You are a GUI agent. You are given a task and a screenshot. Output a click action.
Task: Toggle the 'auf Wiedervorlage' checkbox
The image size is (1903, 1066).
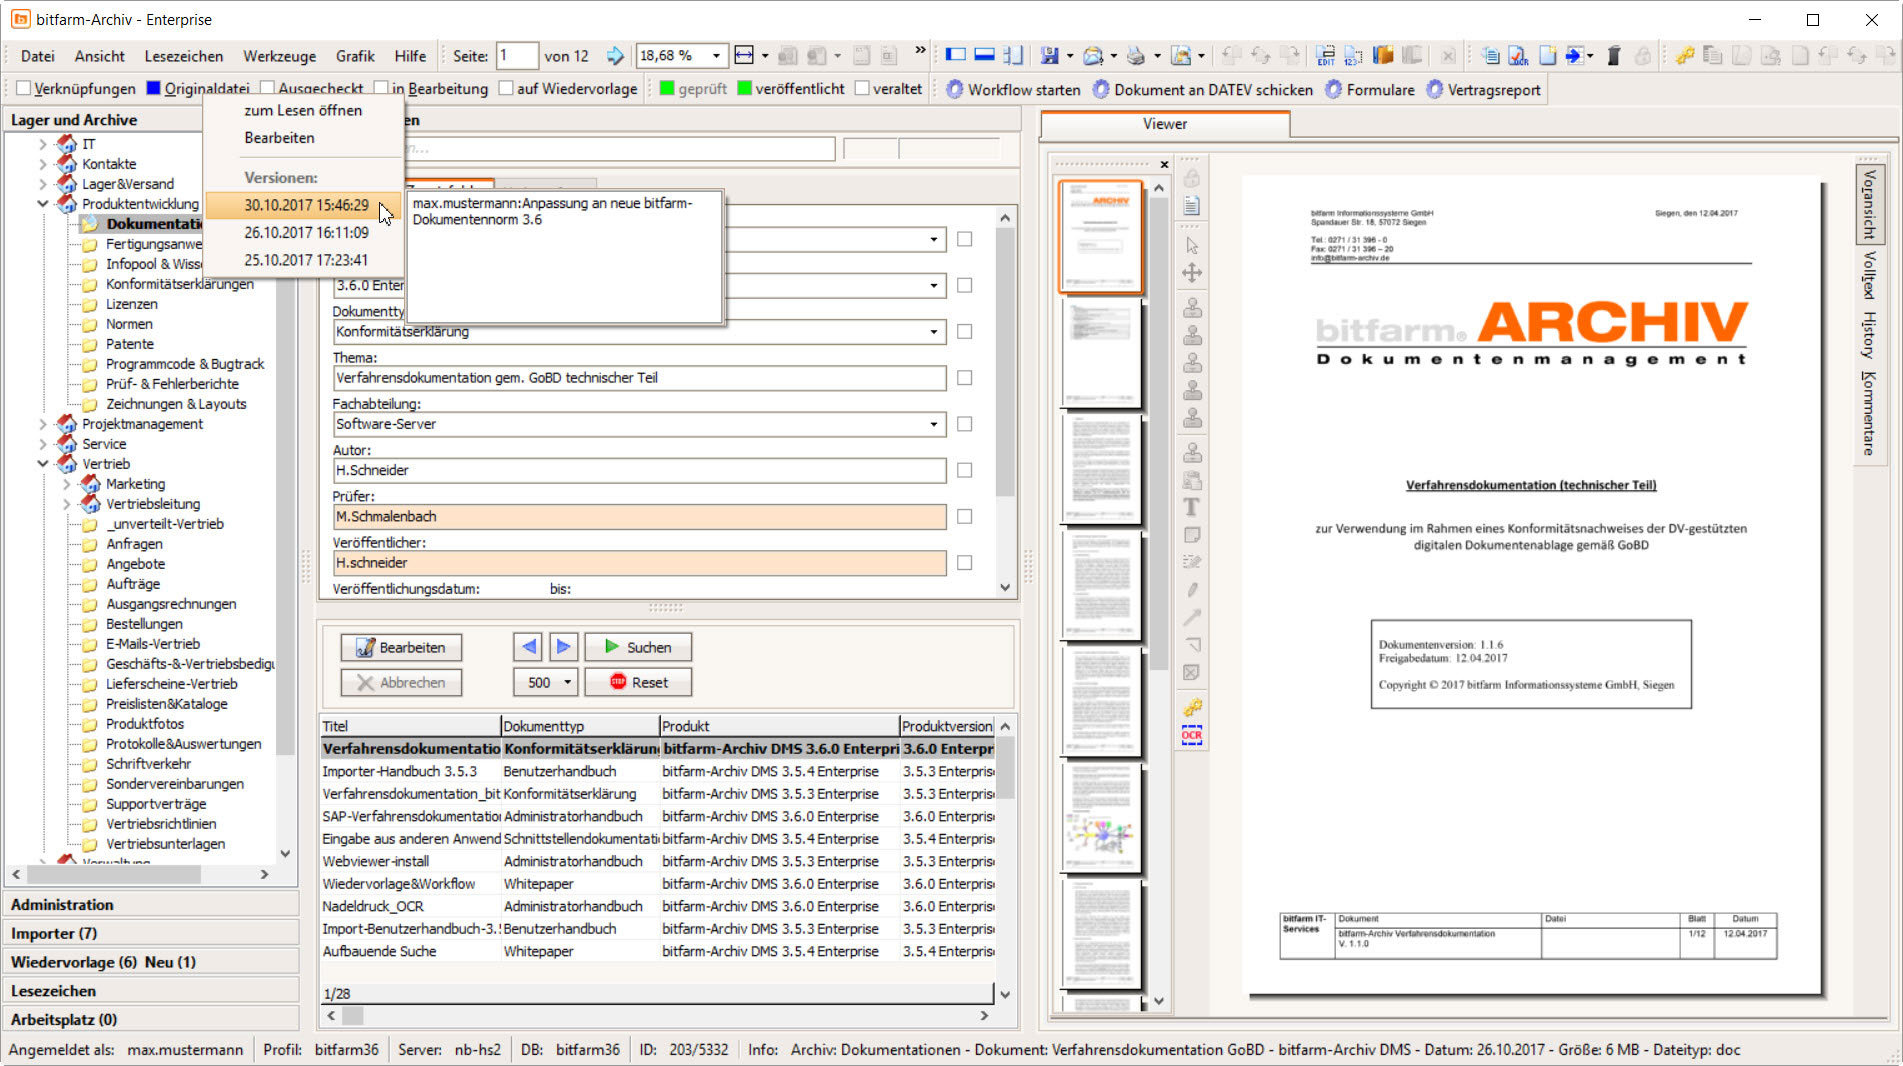[x=506, y=88]
